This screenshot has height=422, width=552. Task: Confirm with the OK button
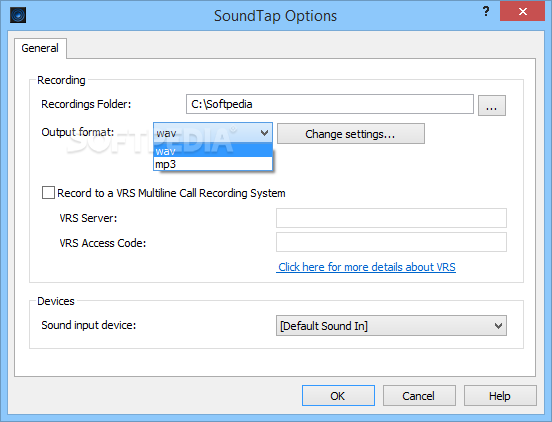click(x=338, y=396)
